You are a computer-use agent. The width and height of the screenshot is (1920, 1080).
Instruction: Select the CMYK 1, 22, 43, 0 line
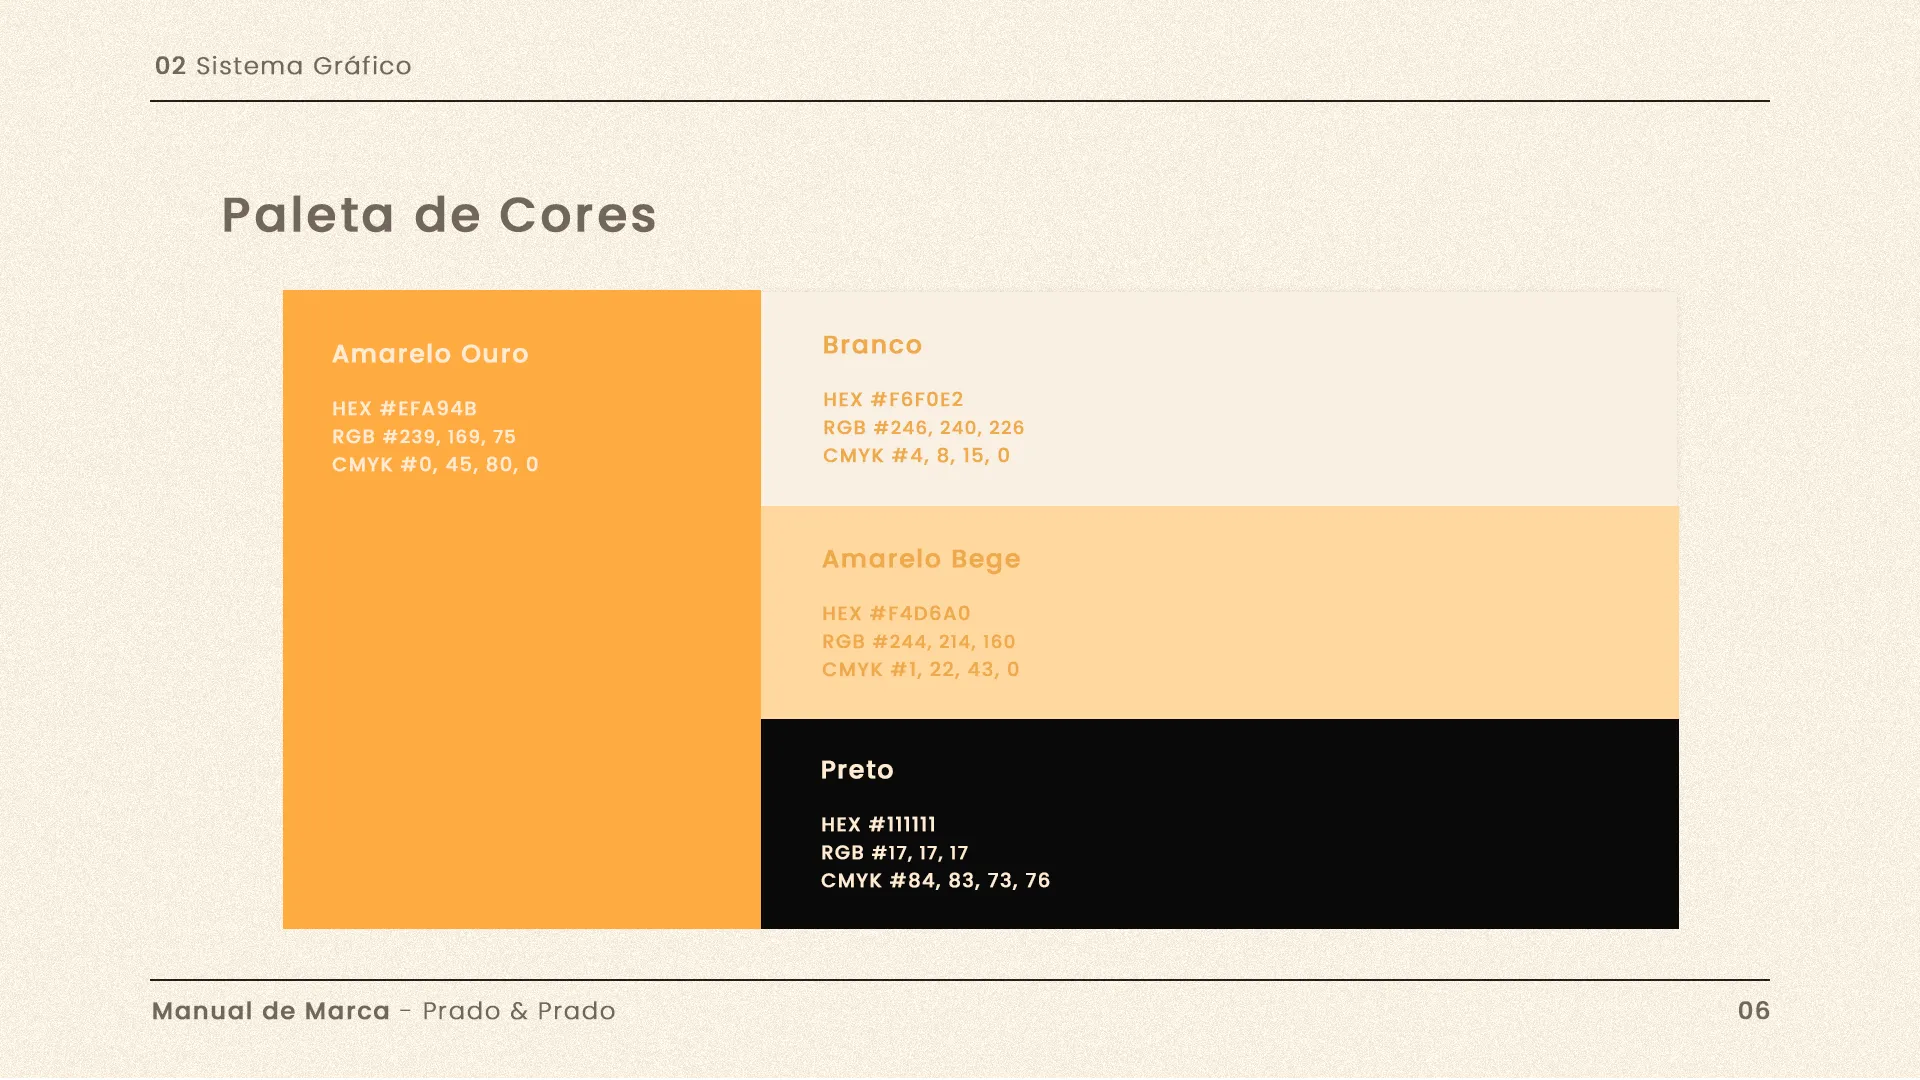tap(920, 670)
